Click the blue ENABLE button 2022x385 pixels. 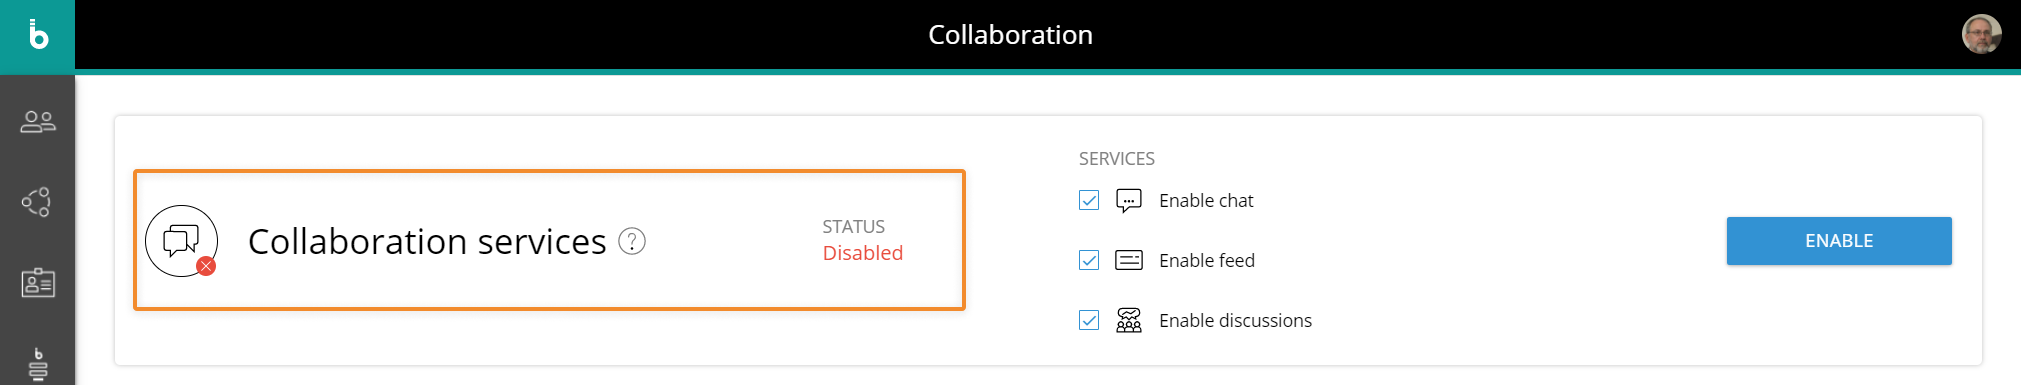(x=1839, y=241)
